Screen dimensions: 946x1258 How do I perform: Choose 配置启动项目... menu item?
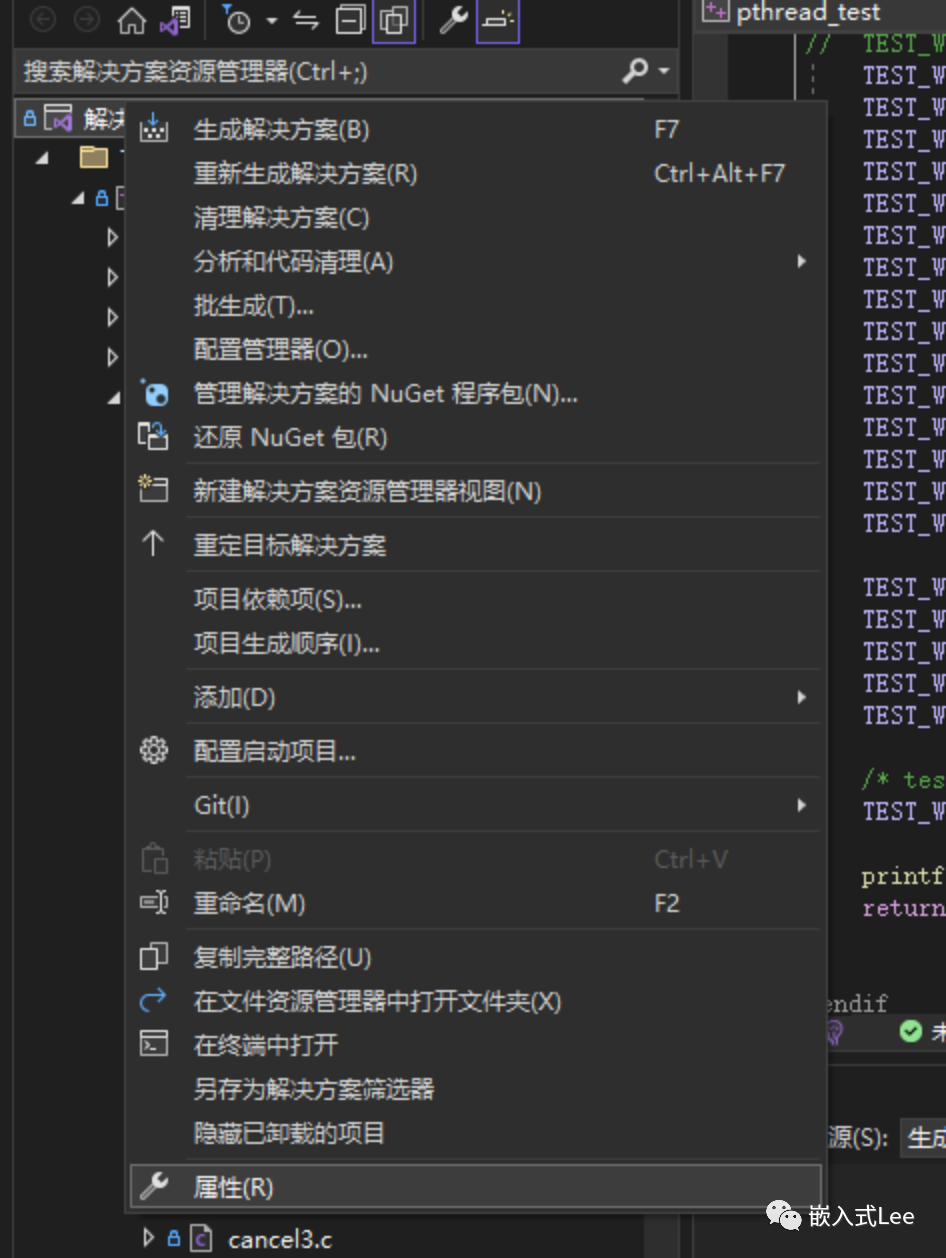click(475, 750)
